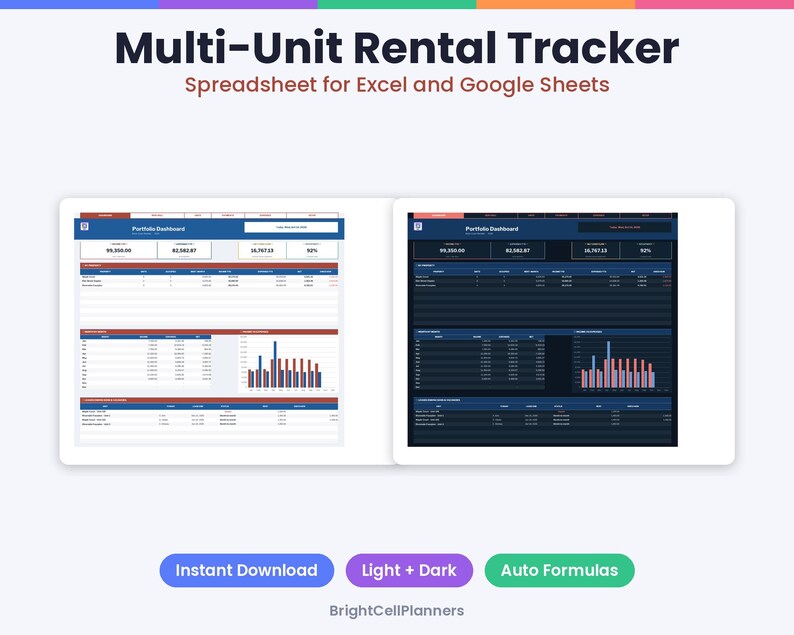Click the 99,350.00 card in dark sheet

452,250
